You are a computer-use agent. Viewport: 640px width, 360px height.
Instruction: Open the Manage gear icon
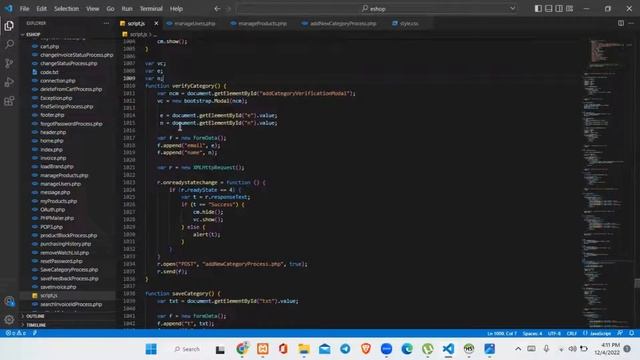[9, 320]
